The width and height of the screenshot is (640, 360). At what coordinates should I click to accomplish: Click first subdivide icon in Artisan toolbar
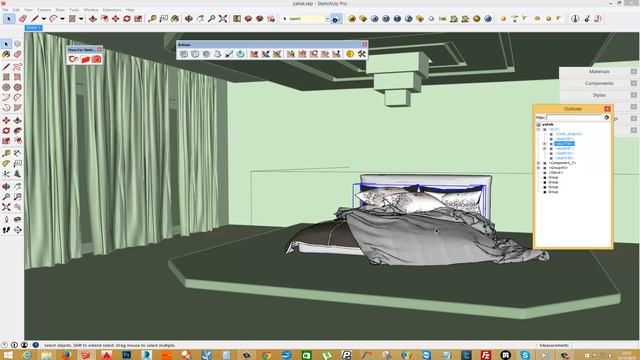[184, 54]
